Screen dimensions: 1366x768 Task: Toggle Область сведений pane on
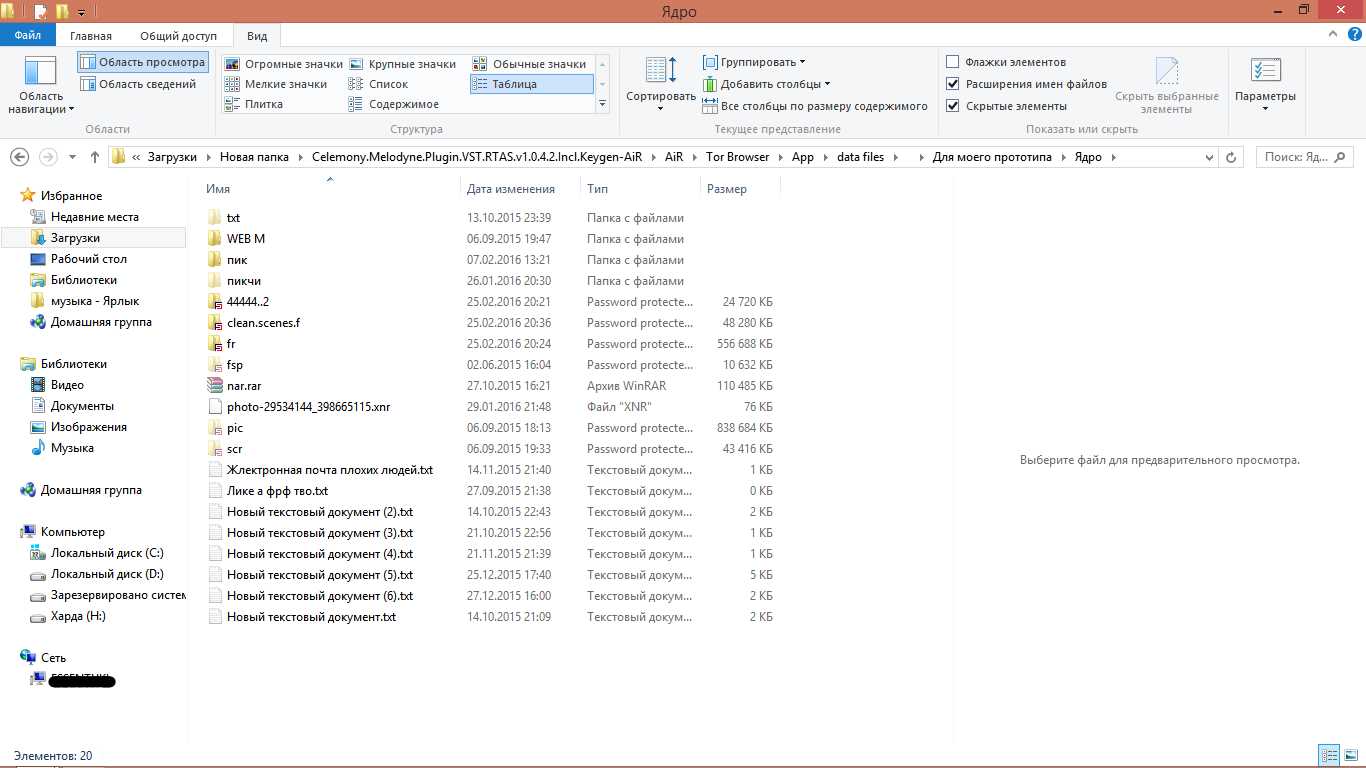(139, 84)
